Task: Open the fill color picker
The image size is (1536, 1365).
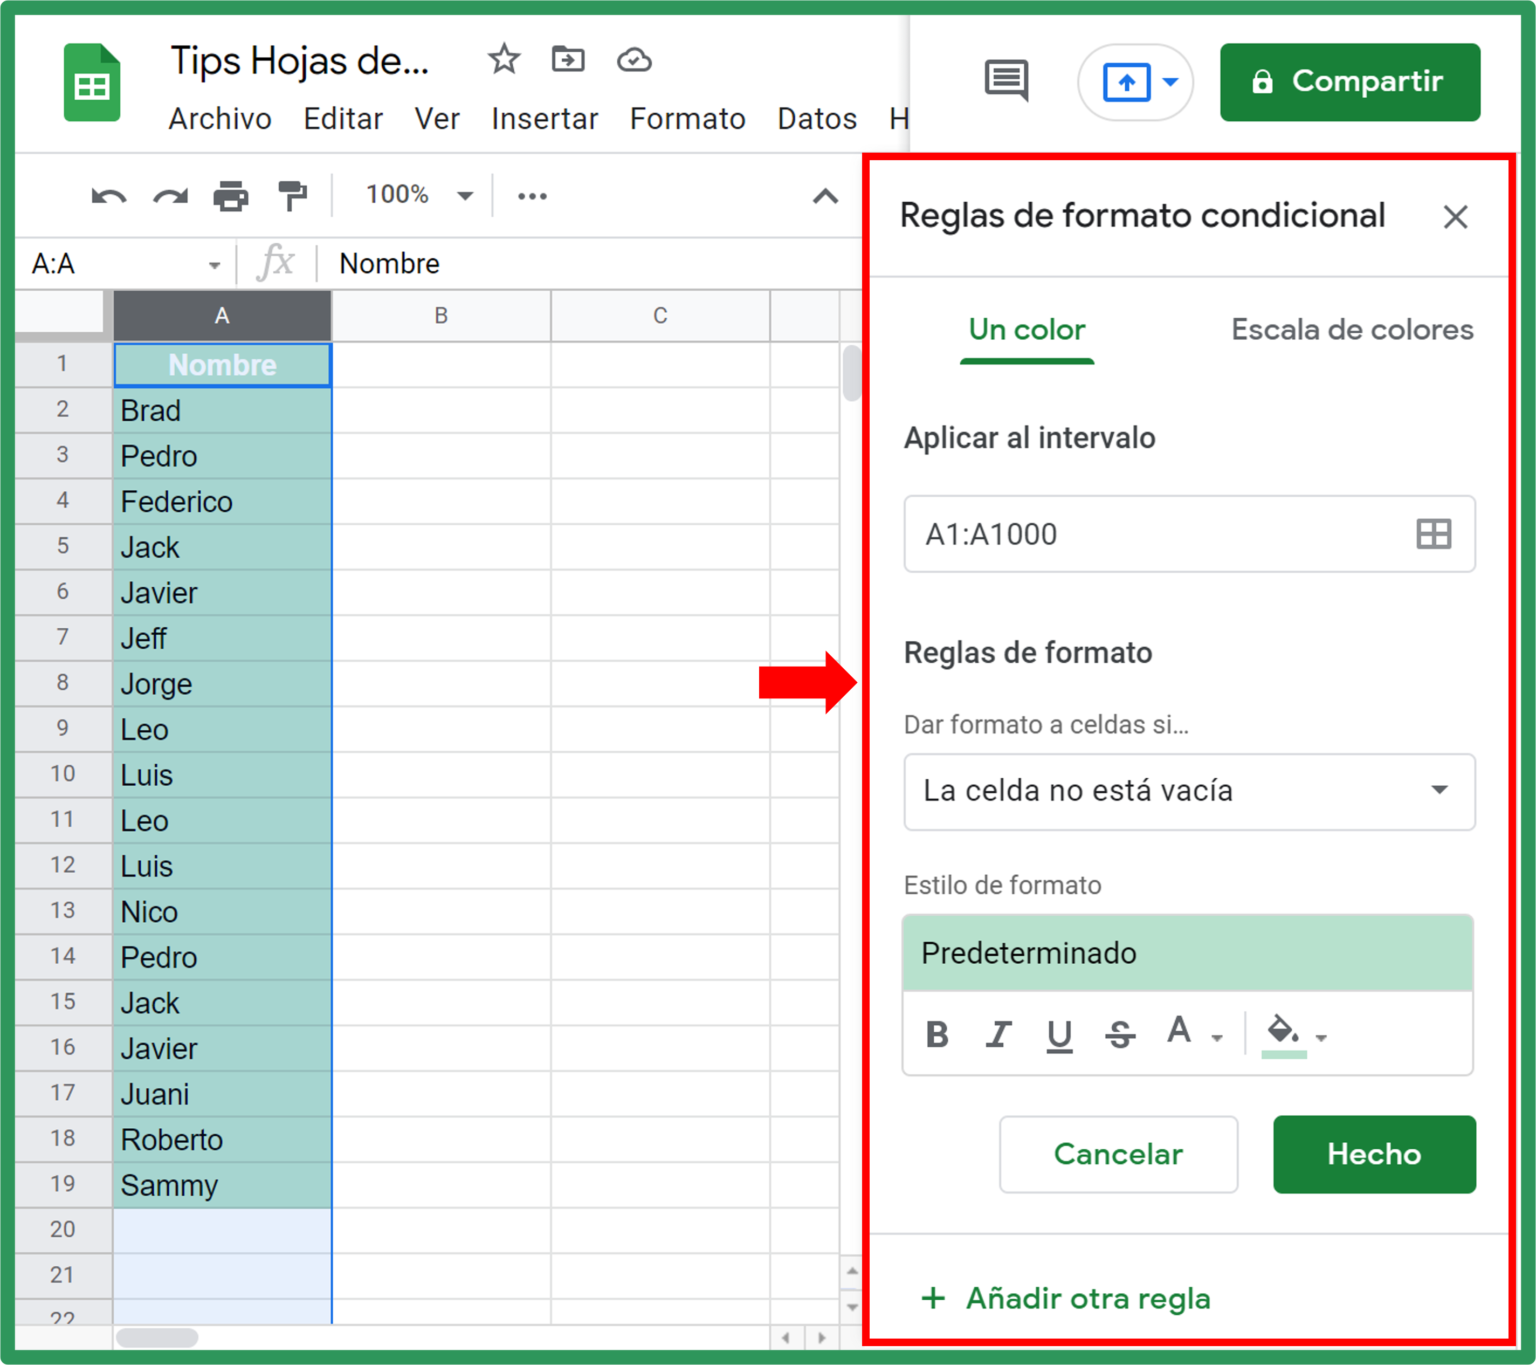Action: [1295, 1034]
